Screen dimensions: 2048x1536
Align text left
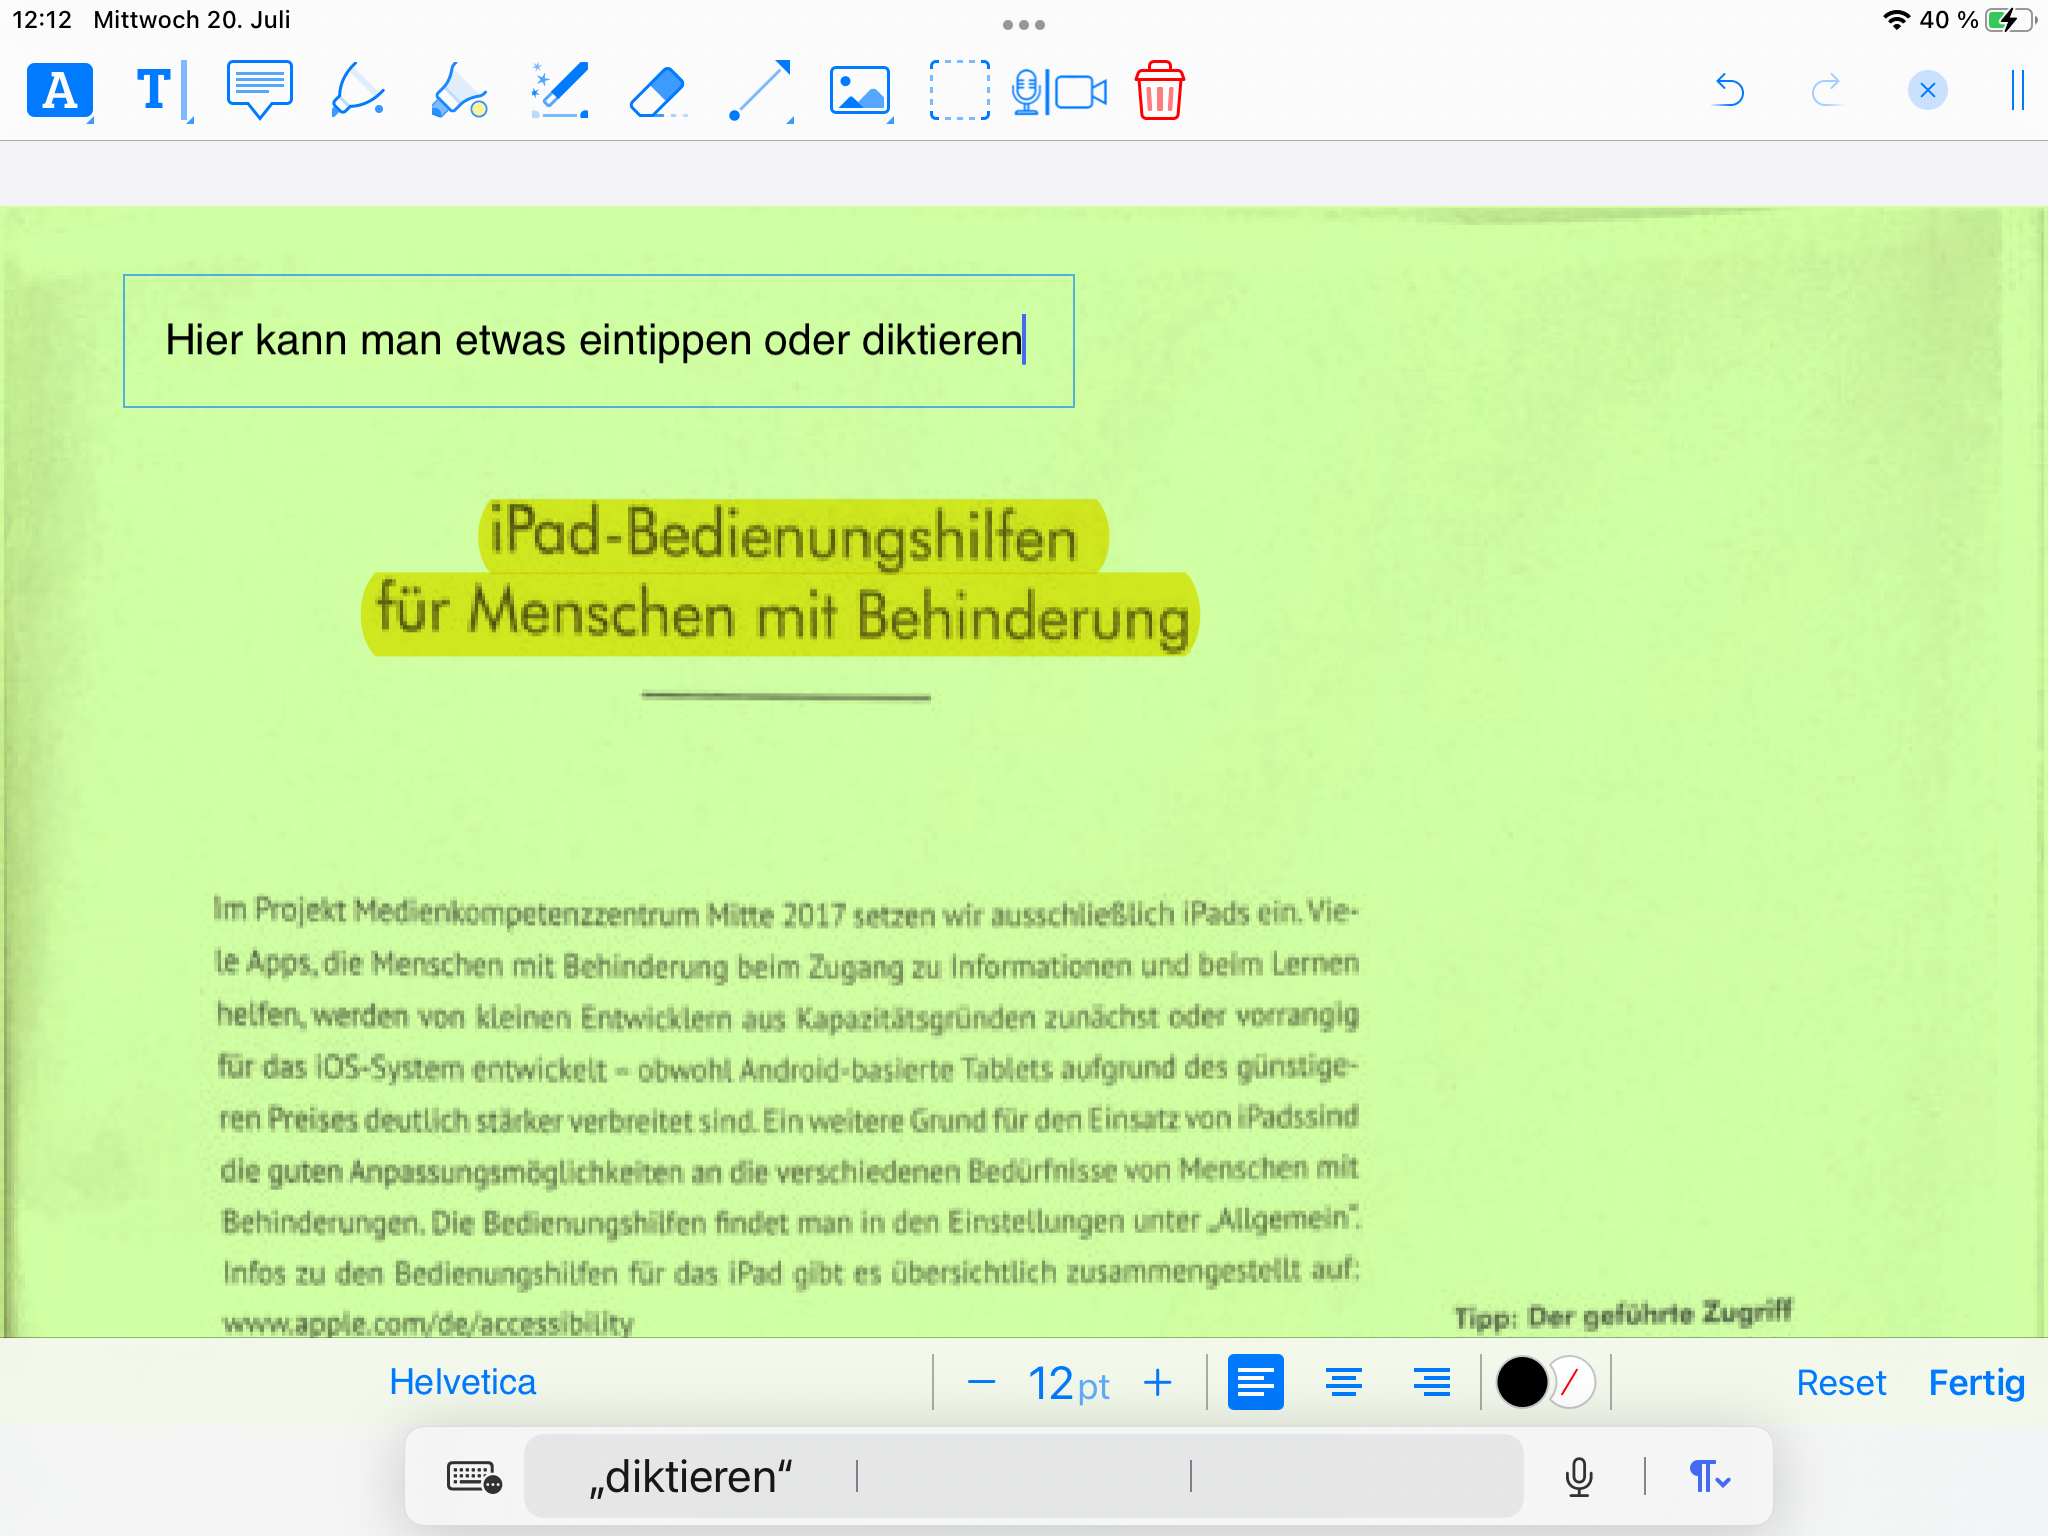(1256, 1382)
